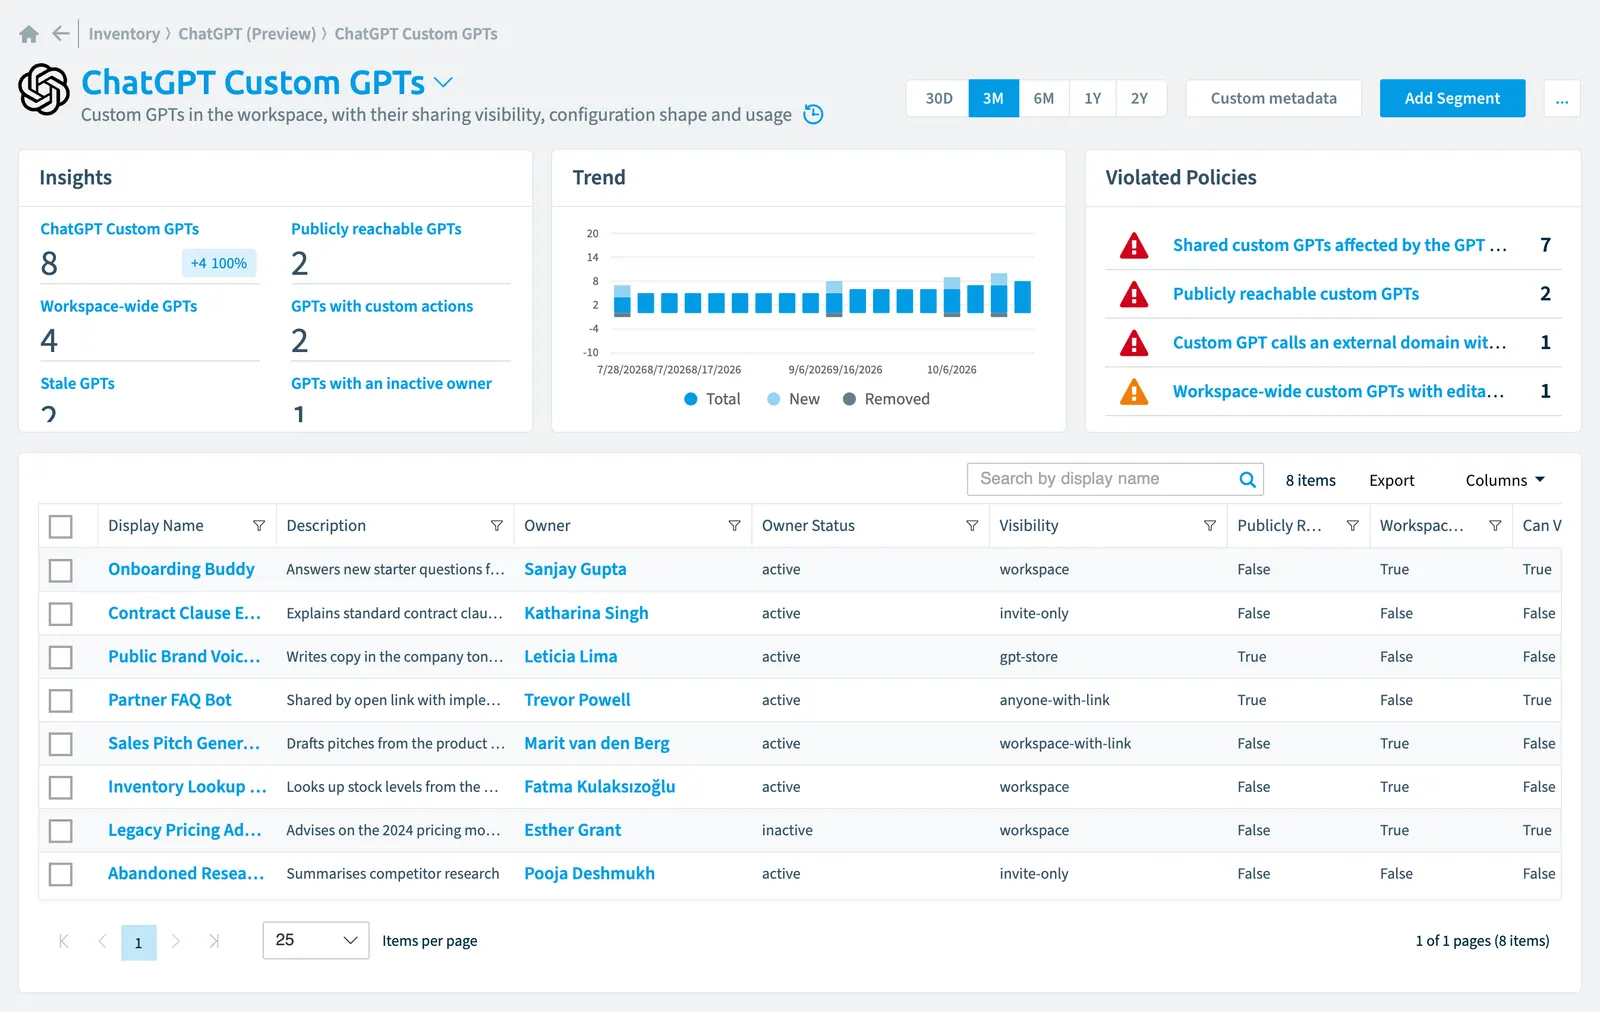Filter the Display Name column

(x=259, y=526)
